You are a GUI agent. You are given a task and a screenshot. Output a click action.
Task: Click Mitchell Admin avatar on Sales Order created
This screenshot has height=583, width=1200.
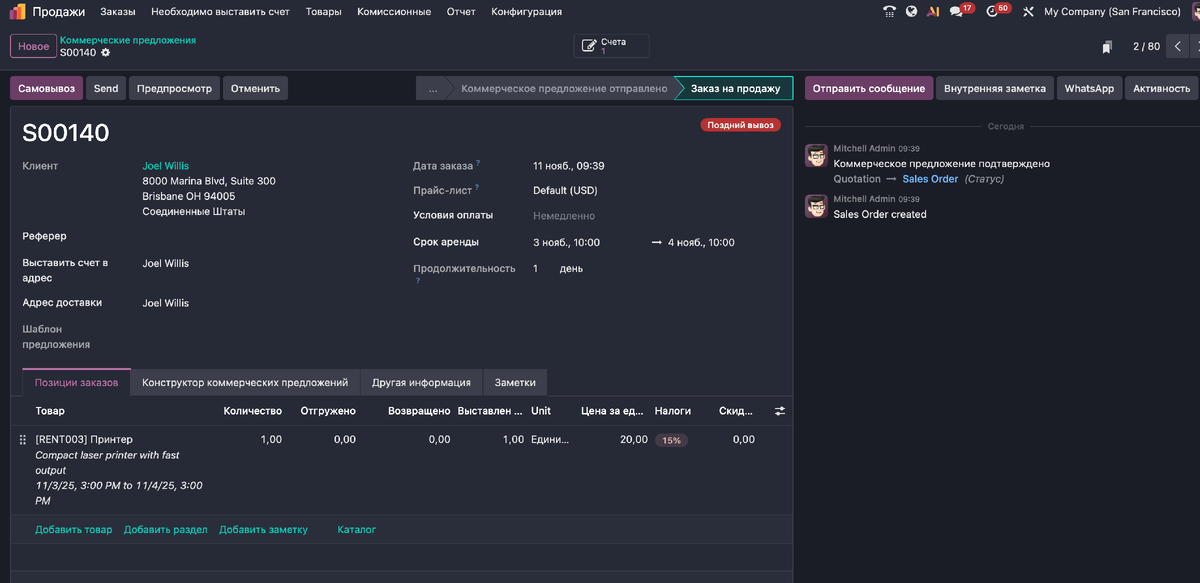point(816,206)
